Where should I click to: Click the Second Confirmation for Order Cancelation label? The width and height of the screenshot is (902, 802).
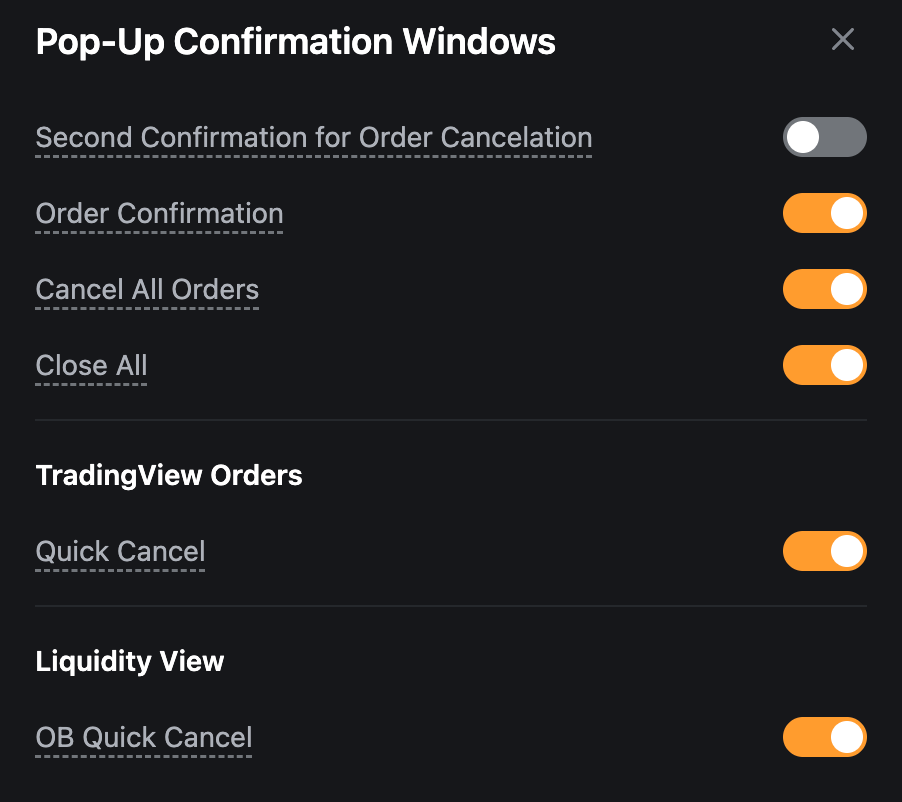(x=313, y=137)
